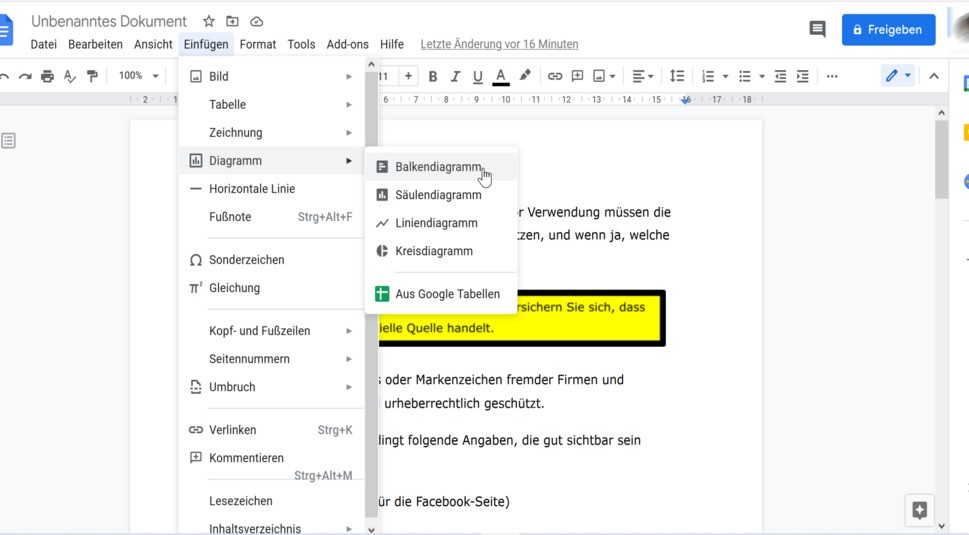Click the Freigeben share button

888,30
